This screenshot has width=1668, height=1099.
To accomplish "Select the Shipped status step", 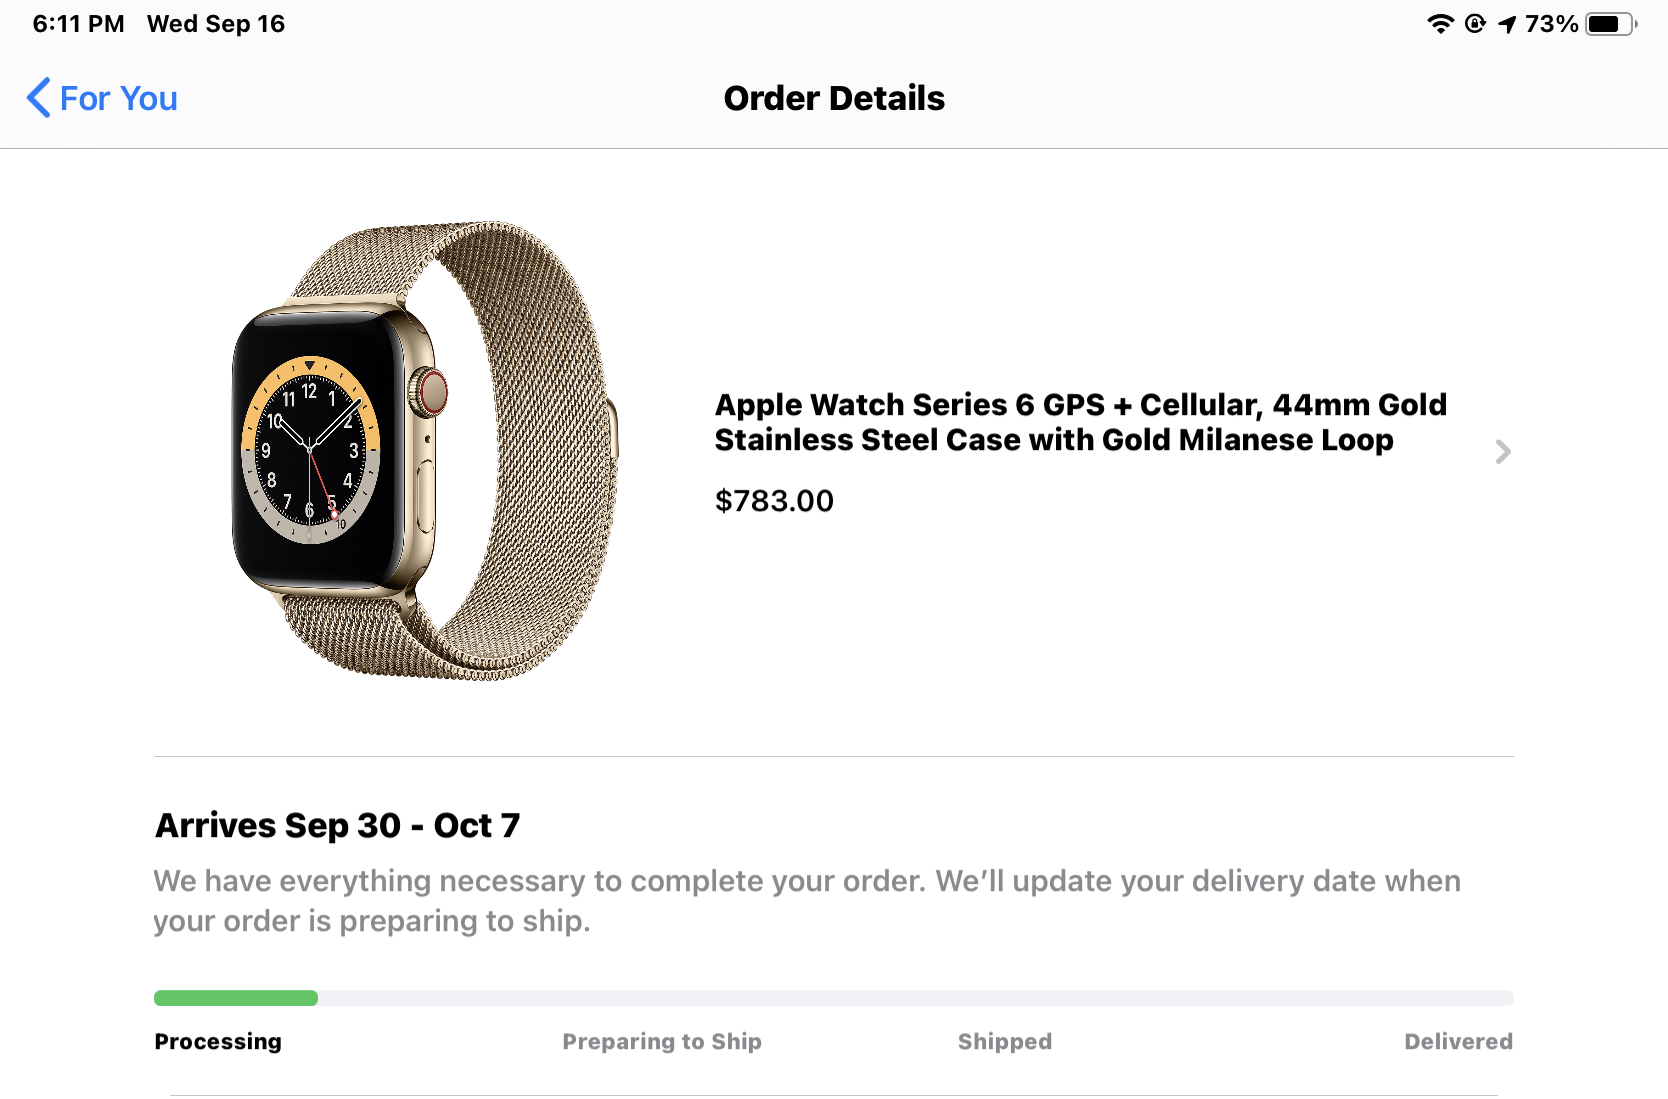I will point(1005,1042).
